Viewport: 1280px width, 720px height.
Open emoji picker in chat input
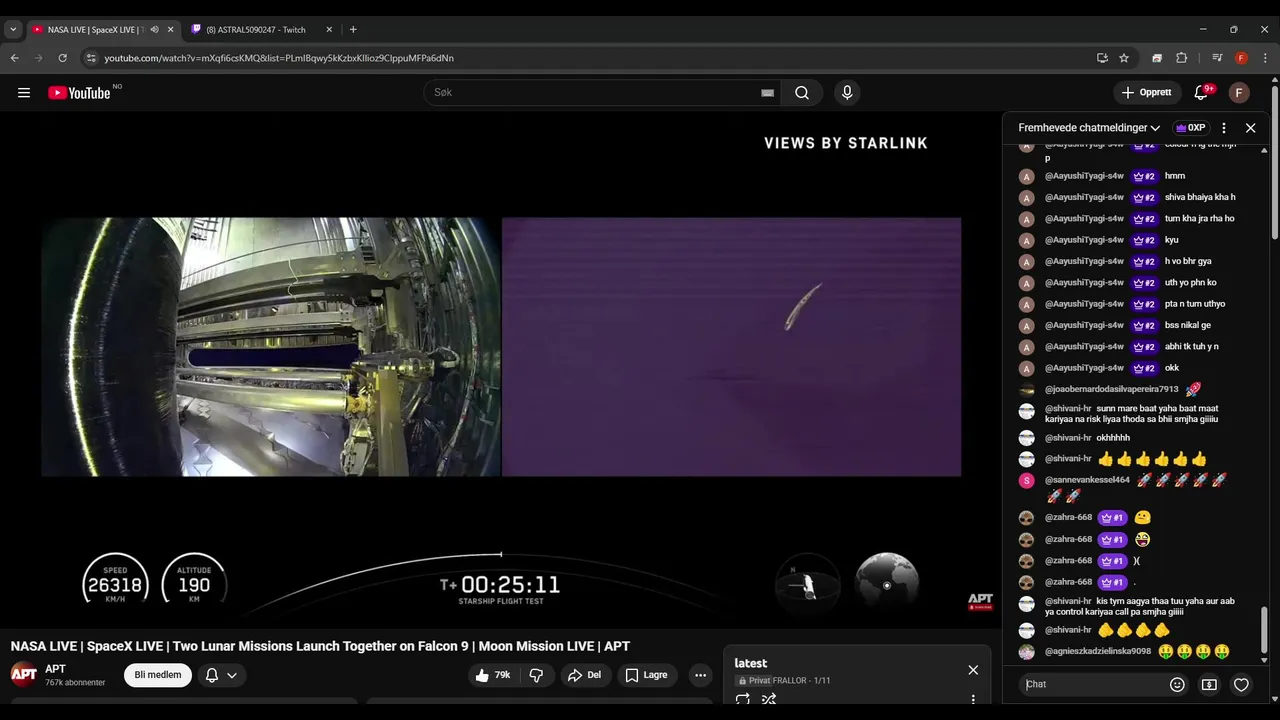pyautogui.click(x=1177, y=685)
